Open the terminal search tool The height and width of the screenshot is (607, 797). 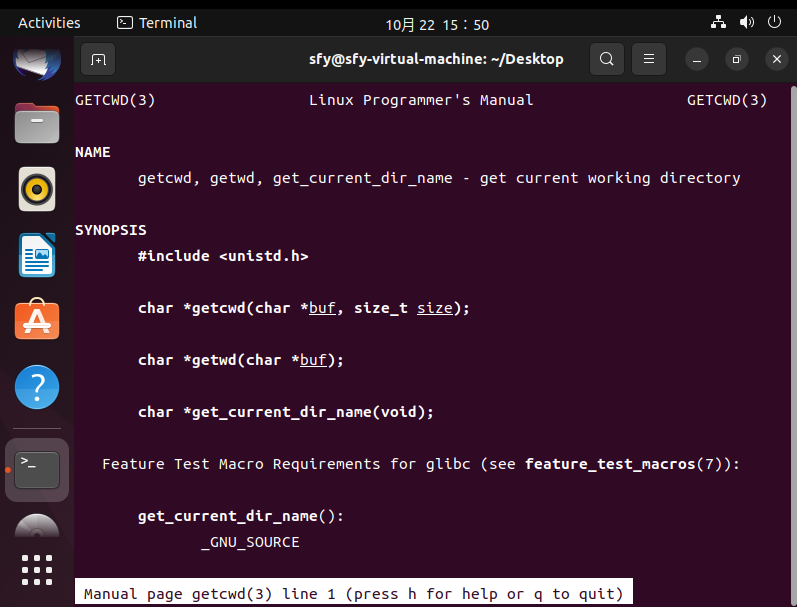pos(606,59)
